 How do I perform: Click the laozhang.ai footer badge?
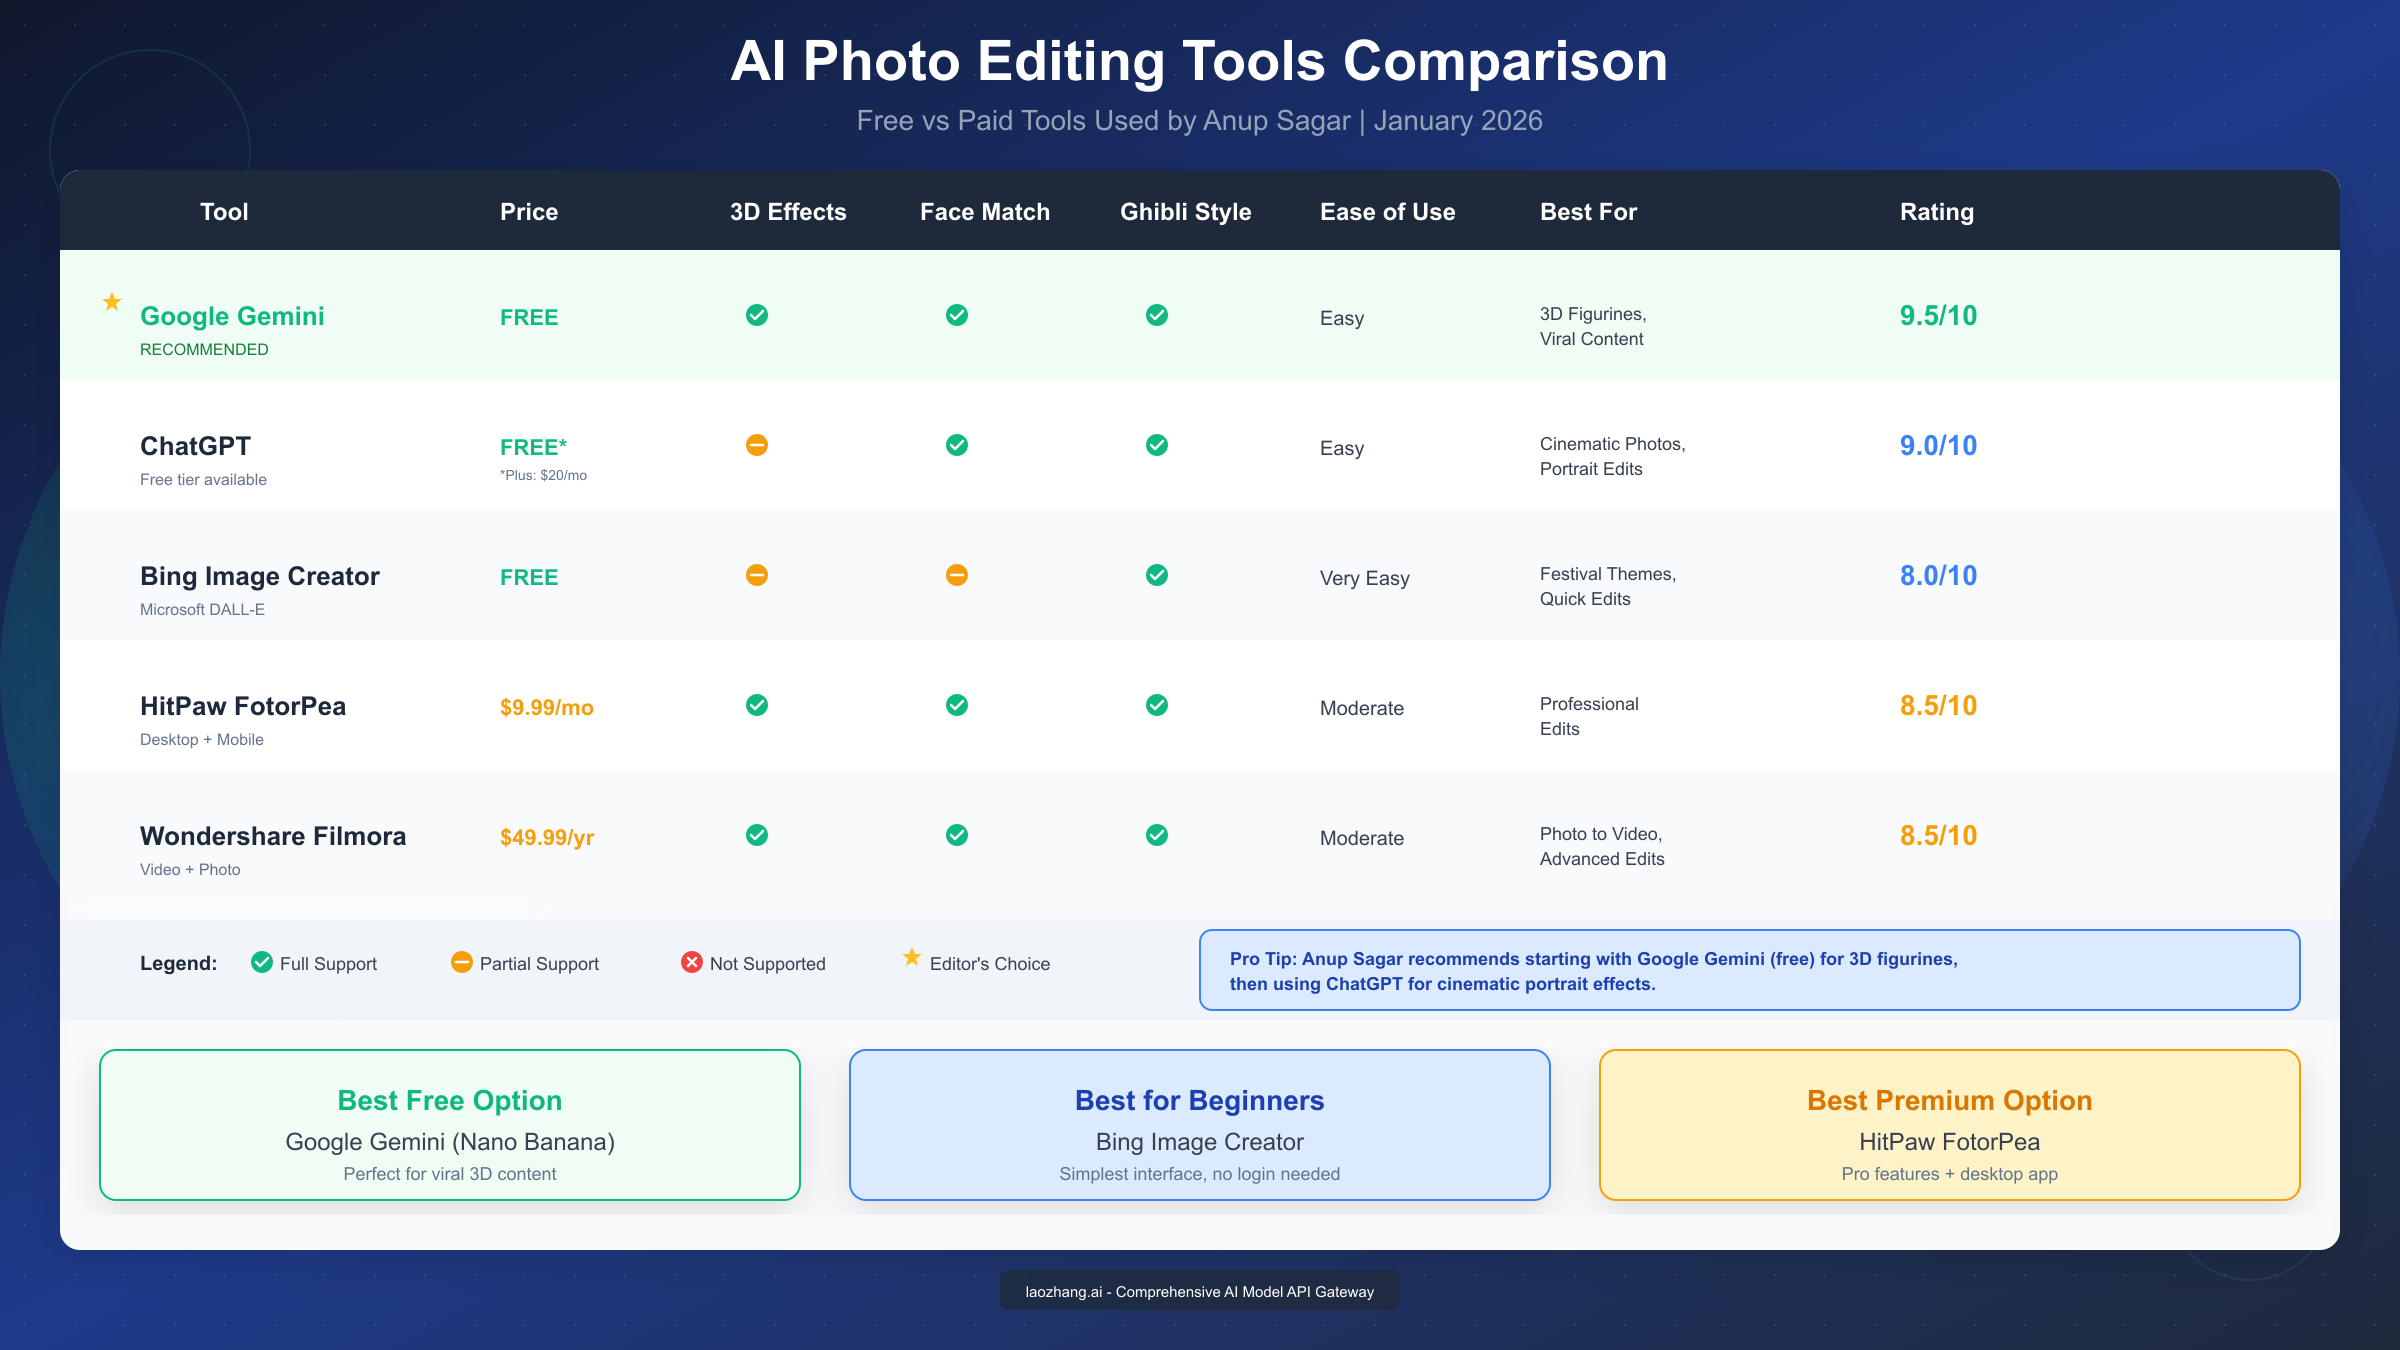[x=1199, y=1291]
